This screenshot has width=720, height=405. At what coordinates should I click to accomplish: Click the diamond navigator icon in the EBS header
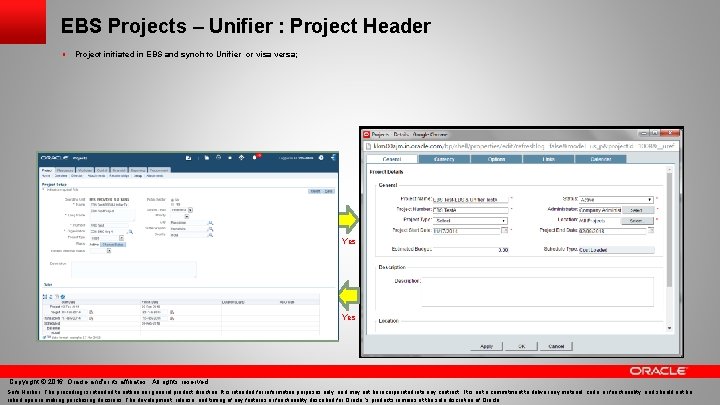point(242,158)
